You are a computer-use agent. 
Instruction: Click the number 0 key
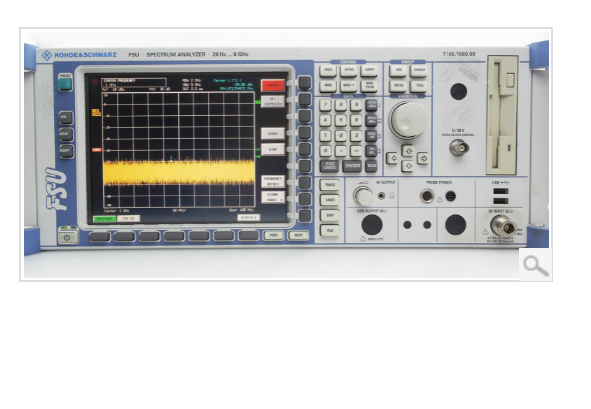[x=325, y=151]
